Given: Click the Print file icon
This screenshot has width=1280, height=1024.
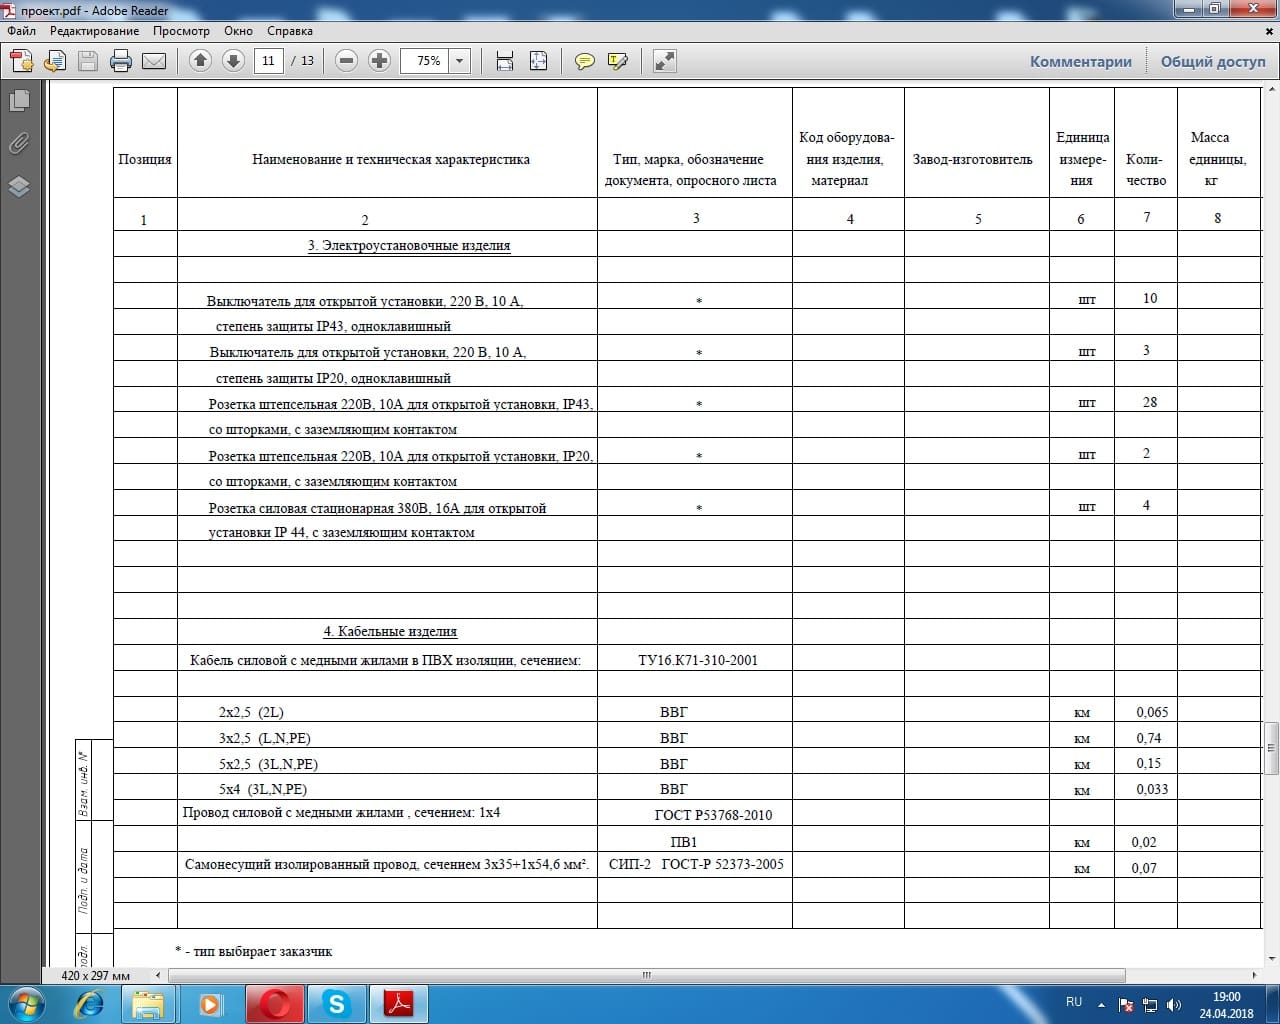Looking at the screenshot, I should (121, 61).
